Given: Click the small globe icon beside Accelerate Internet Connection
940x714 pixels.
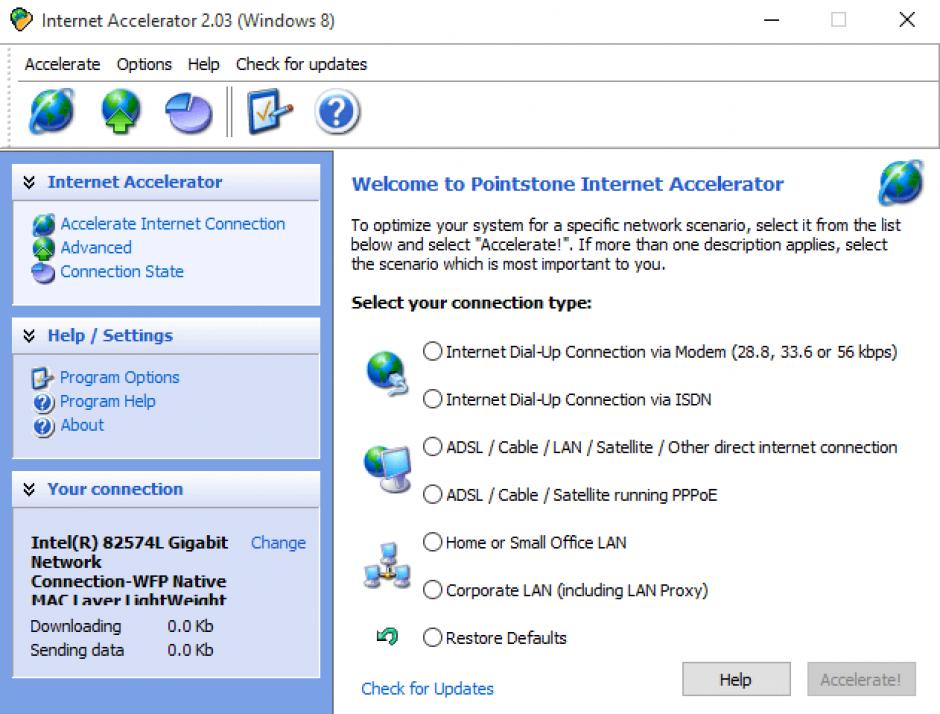Looking at the screenshot, I should 43,224.
